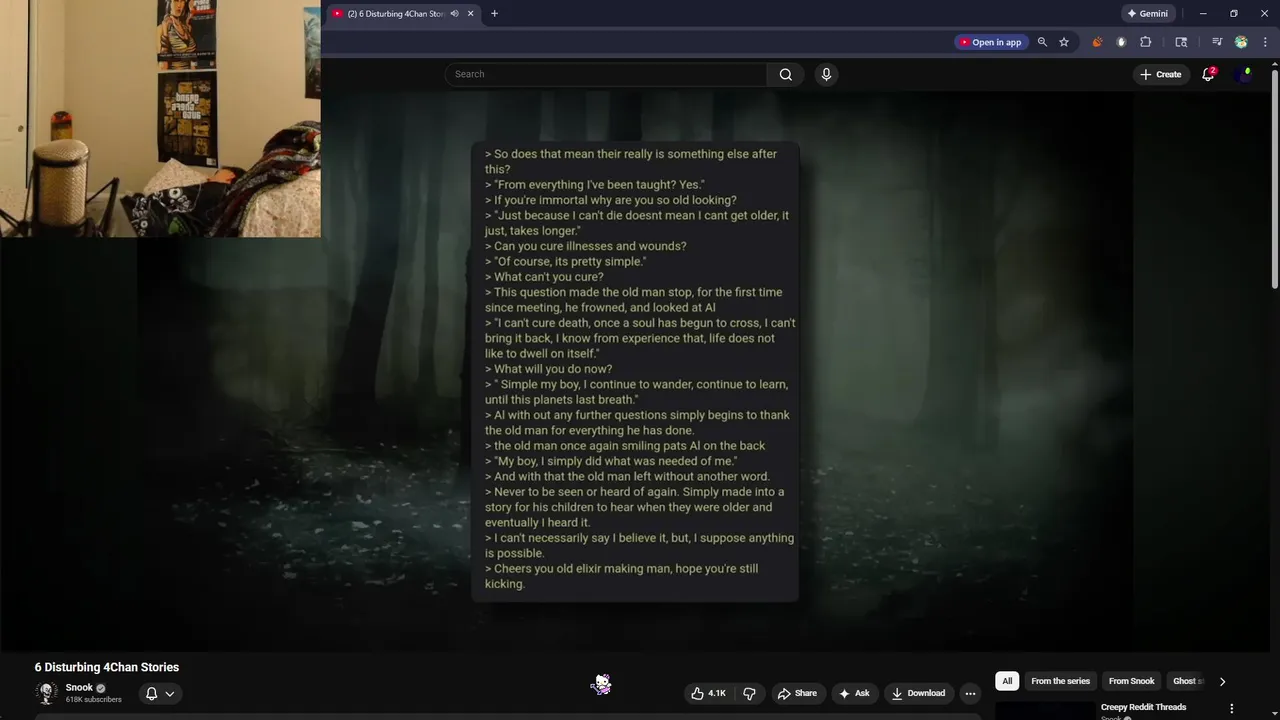Open subscription notification bell dropdown
The width and height of the screenshot is (1280, 720).
point(160,693)
